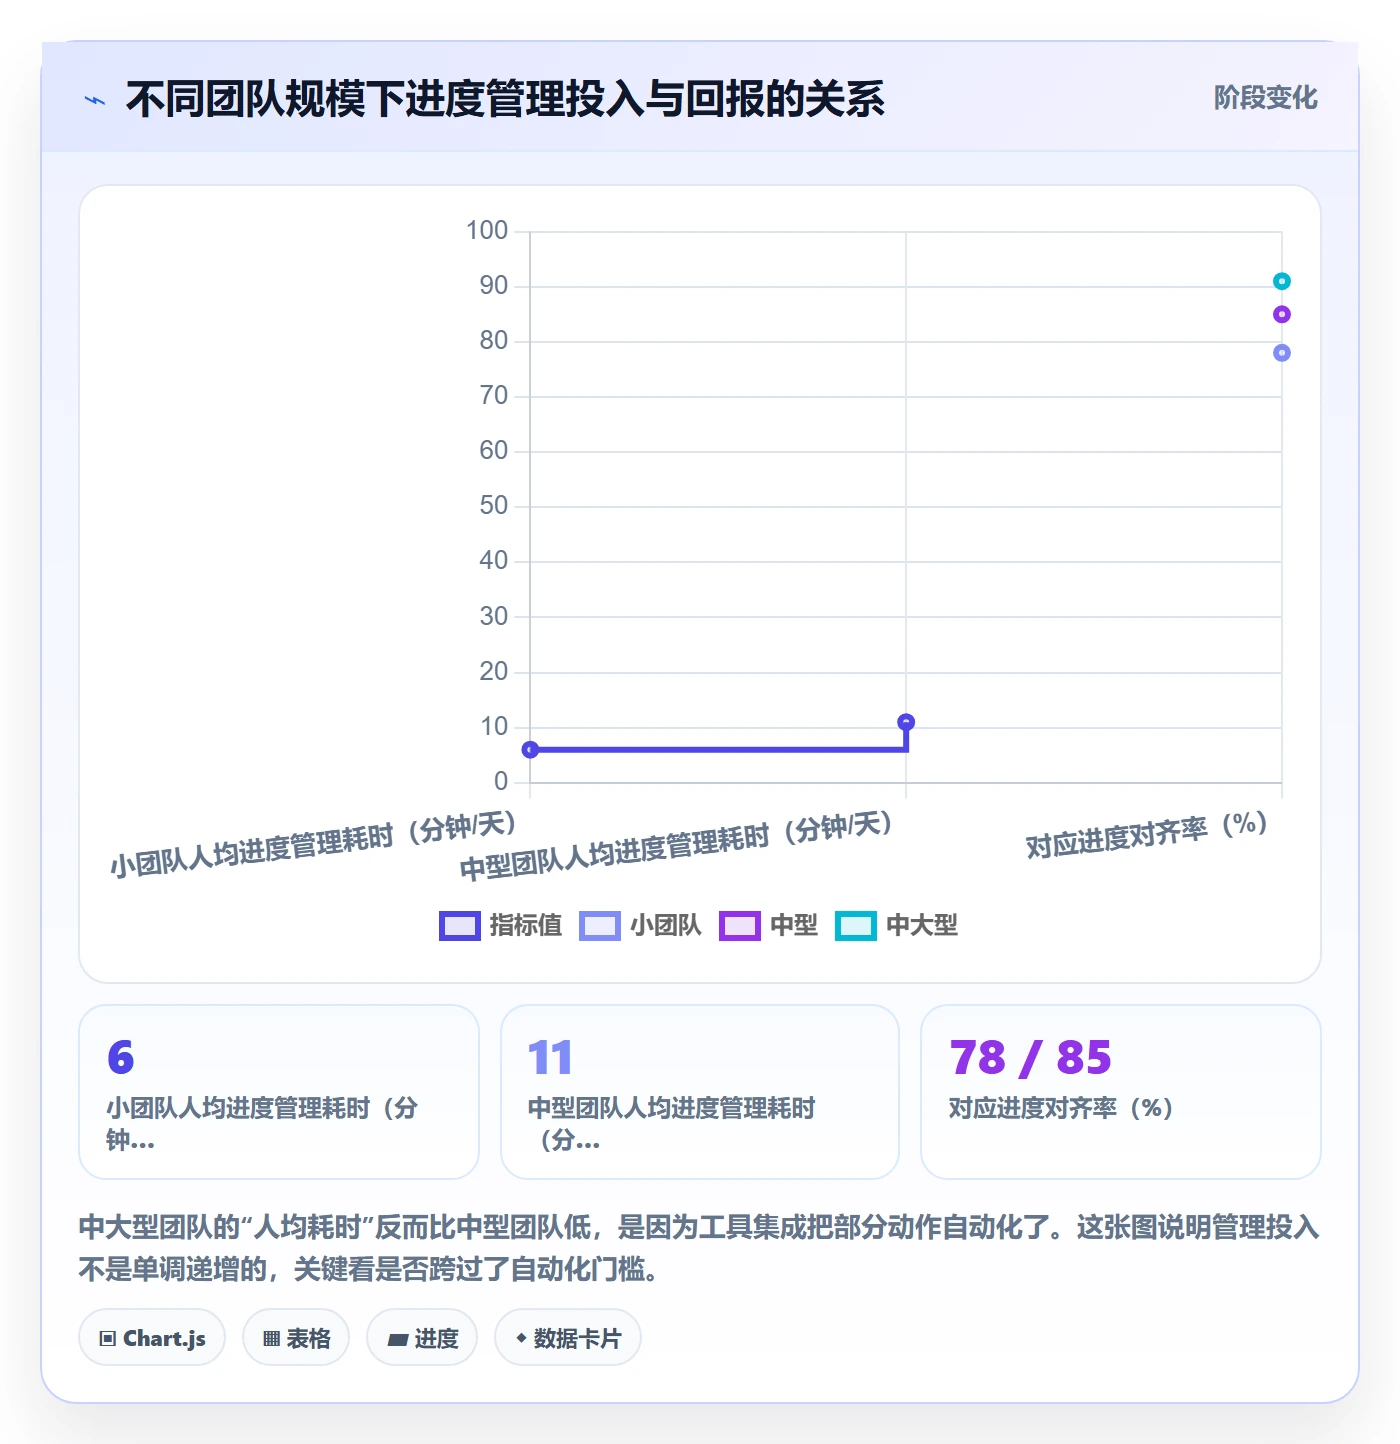The height and width of the screenshot is (1444, 1400).
Task: Click the purple data point near 85
Action: tap(1282, 315)
